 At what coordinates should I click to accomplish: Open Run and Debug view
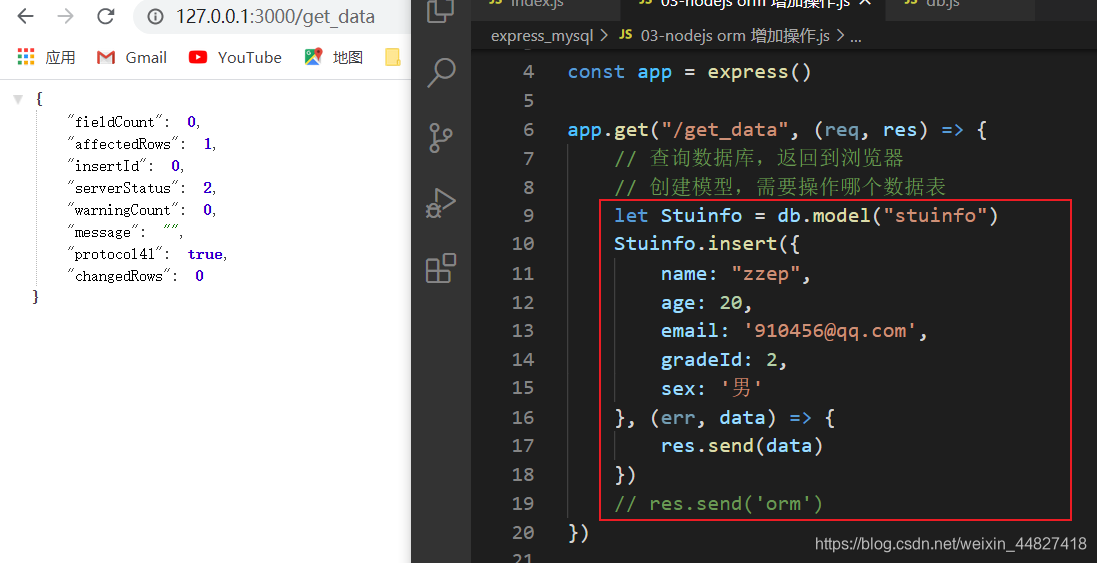(441, 203)
